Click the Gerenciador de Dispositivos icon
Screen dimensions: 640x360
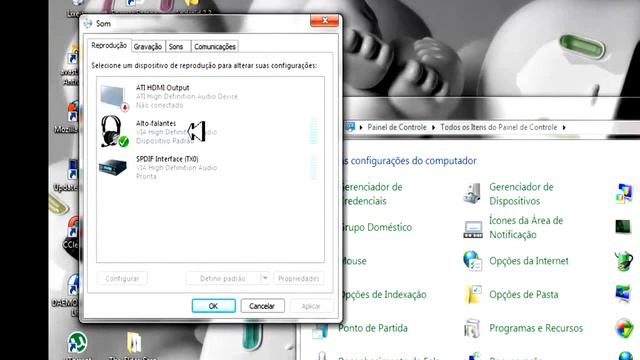tap(473, 193)
